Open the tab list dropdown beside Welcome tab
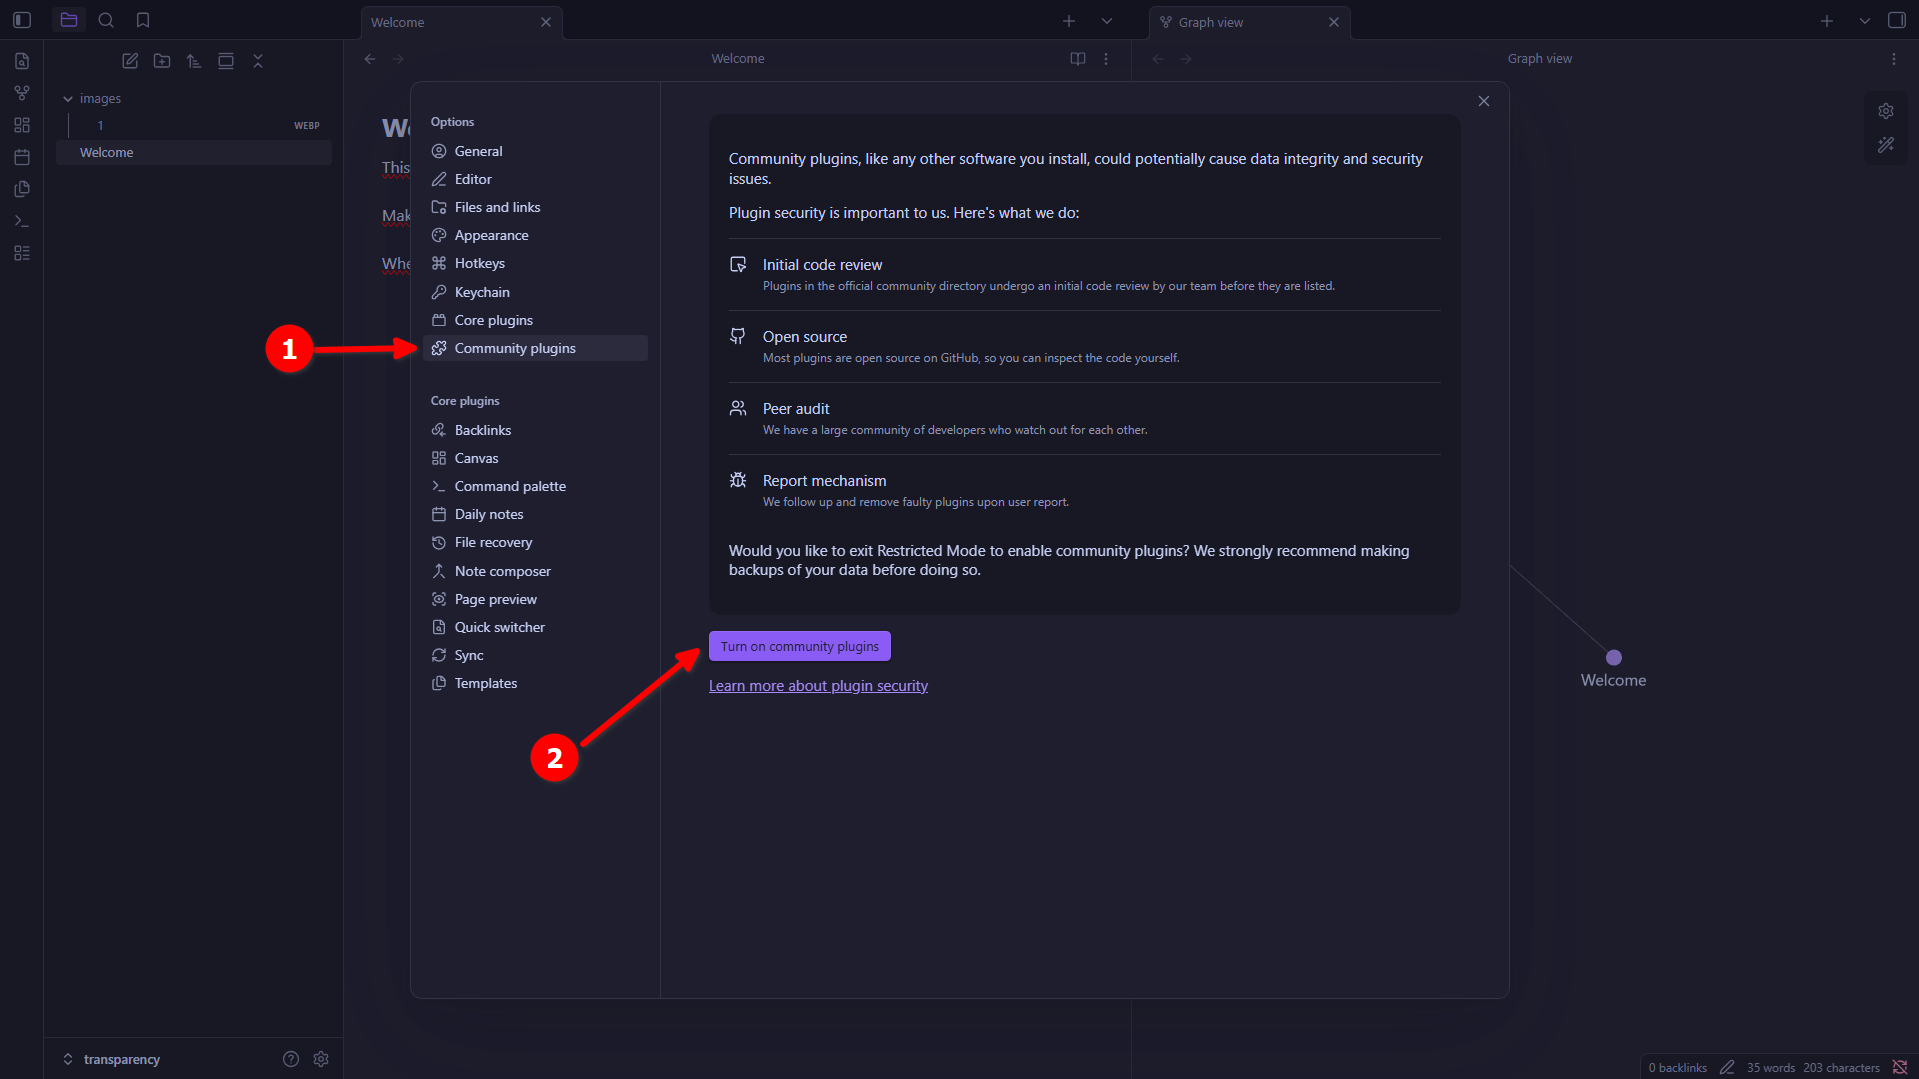This screenshot has width=1919, height=1079. pyautogui.click(x=1106, y=21)
